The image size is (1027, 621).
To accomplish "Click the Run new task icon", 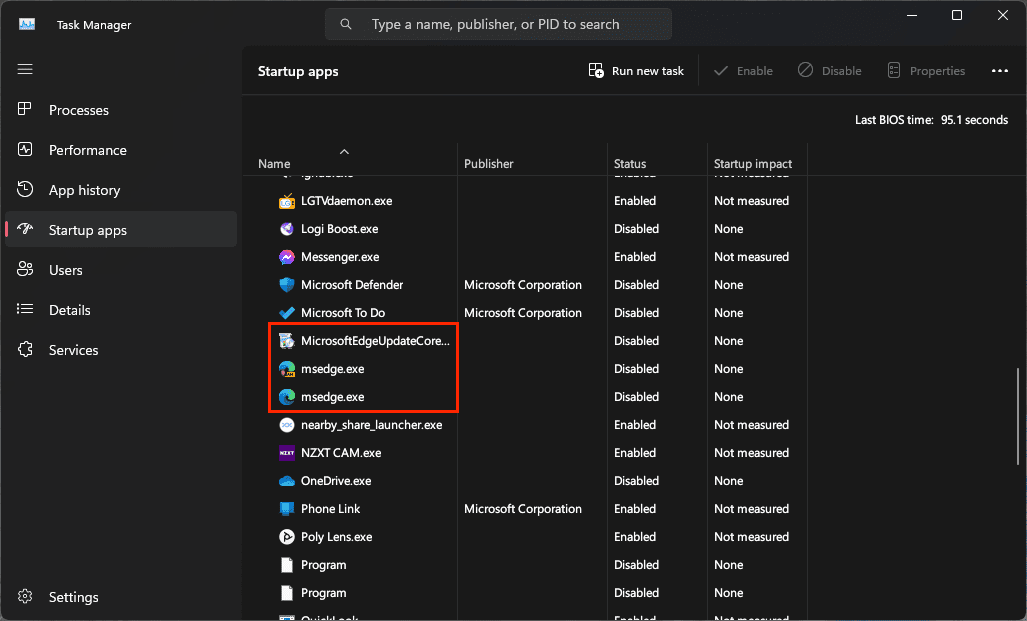I will pyautogui.click(x=596, y=71).
